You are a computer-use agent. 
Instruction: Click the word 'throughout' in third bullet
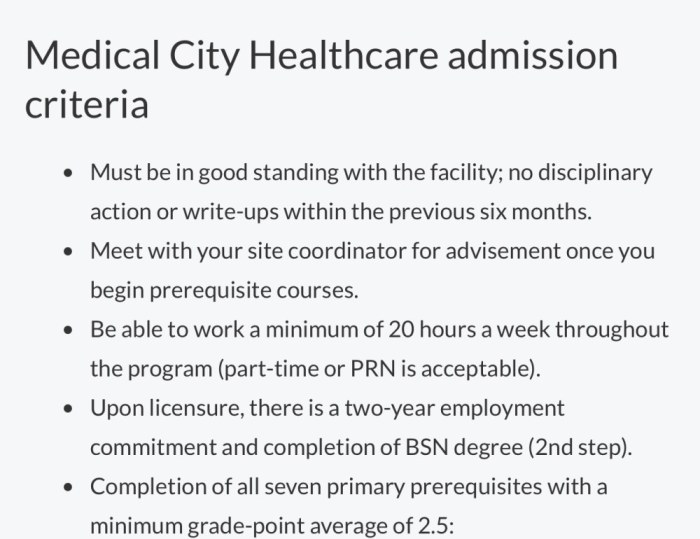[612, 330]
